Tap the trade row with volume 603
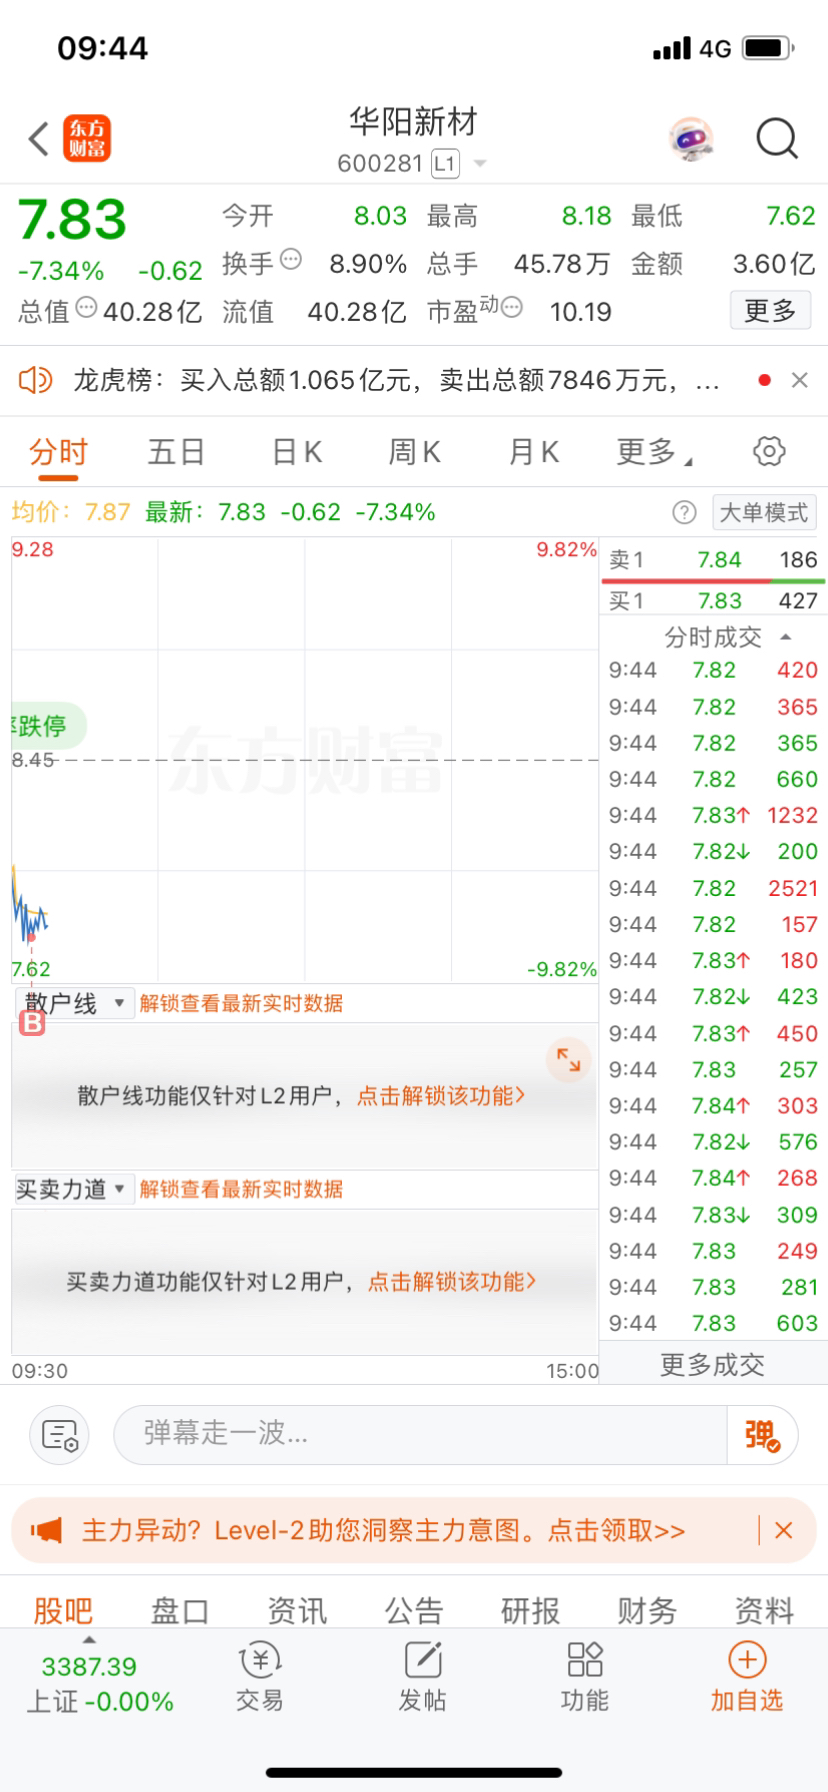The height and width of the screenshot is (1792, 828). click(713, 1323)
